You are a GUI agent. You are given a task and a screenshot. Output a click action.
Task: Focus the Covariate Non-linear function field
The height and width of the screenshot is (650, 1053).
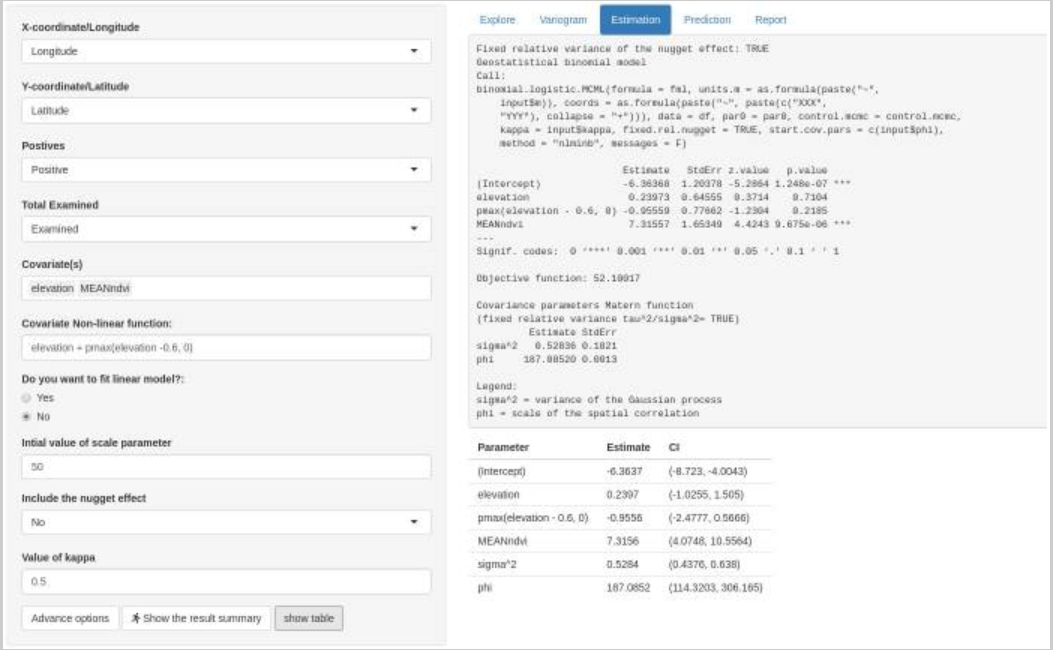pos(226,347)
